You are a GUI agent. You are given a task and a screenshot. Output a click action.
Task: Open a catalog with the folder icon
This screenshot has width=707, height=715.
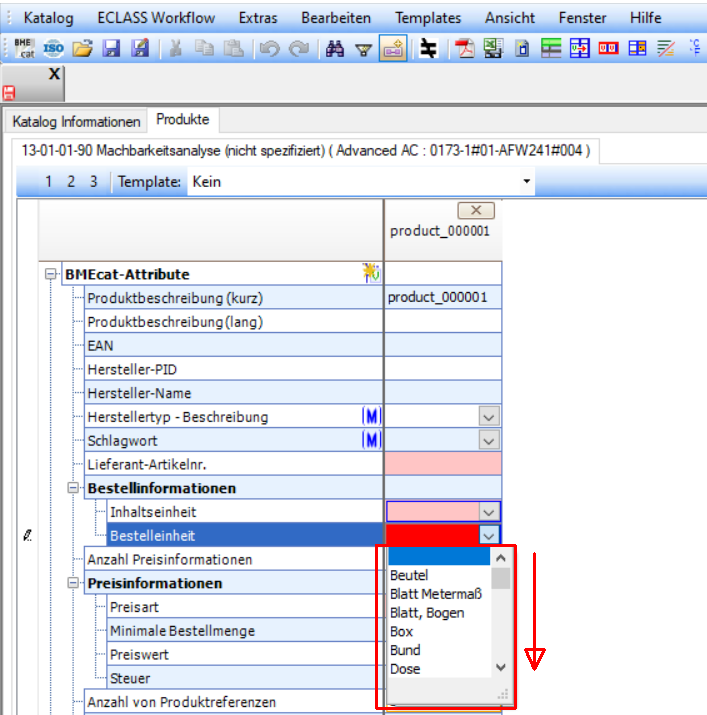pos(83,48)
